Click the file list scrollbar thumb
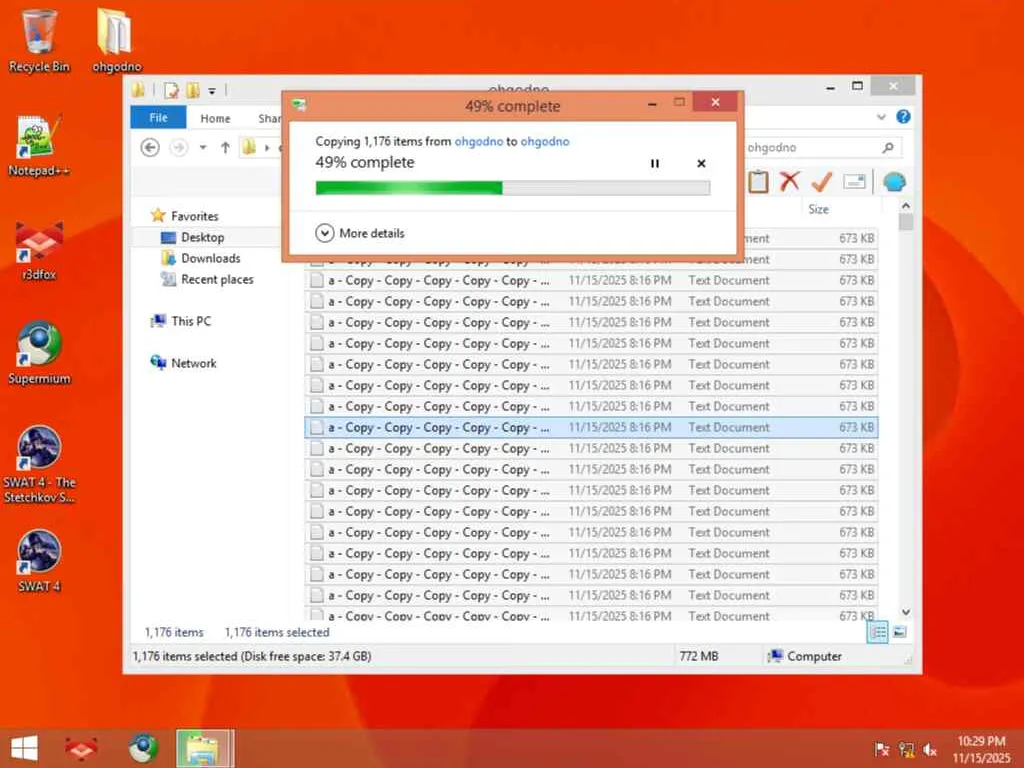 pyautogui.click(x=906, y=222)
